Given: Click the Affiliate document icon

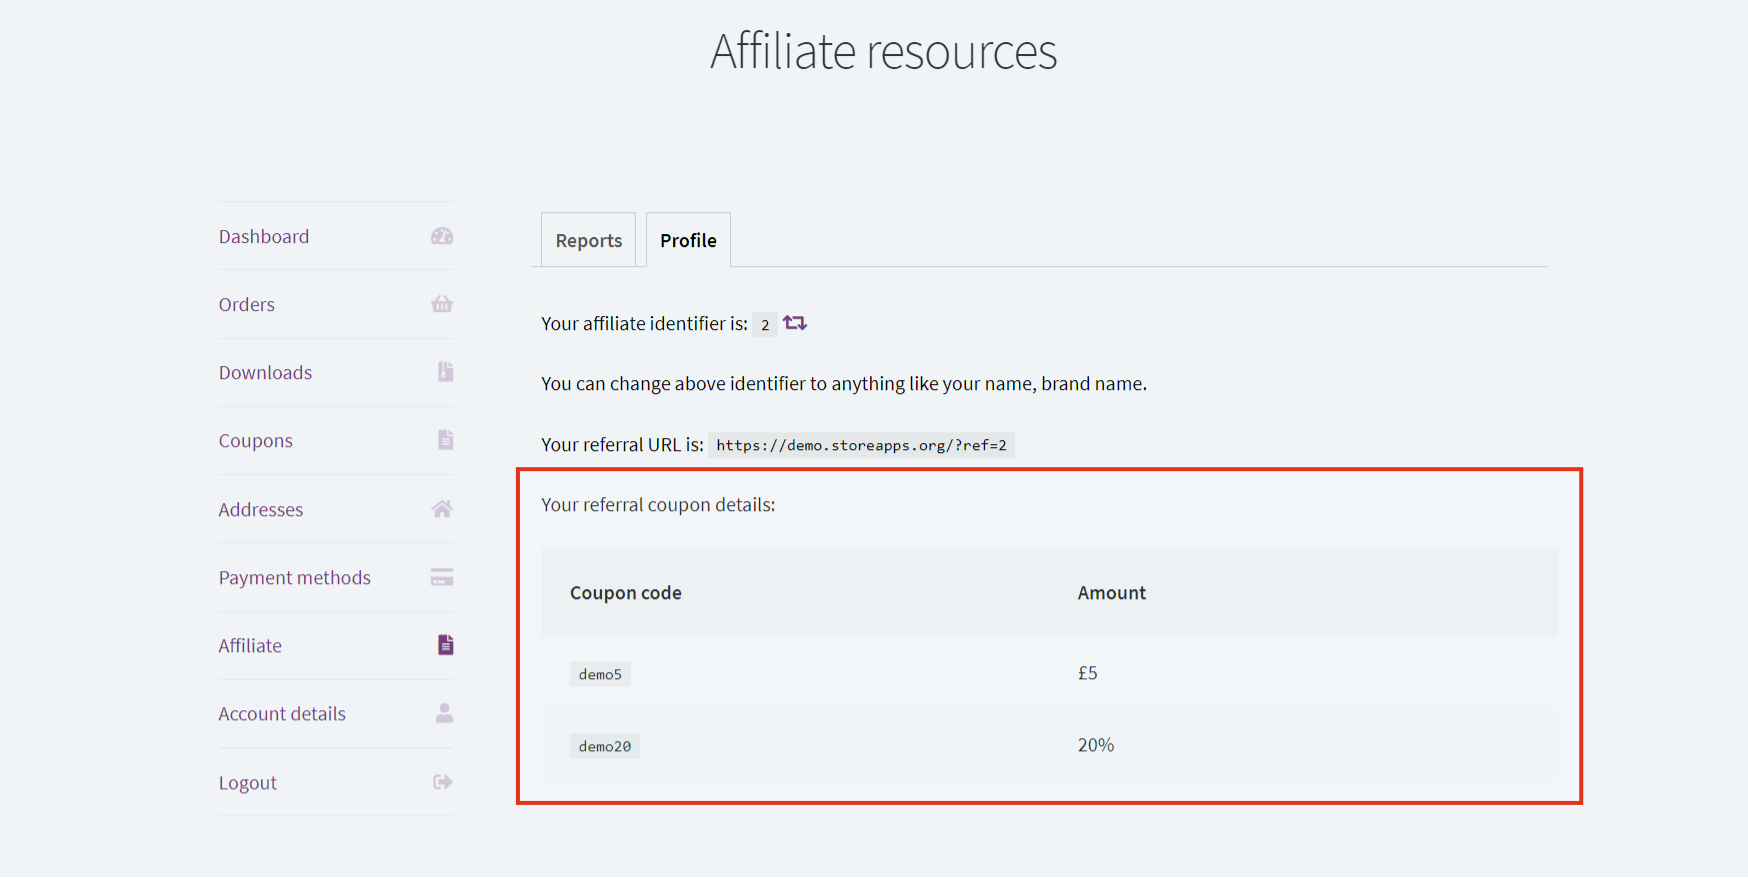Looking at the screenshot, I should [446, 645].
